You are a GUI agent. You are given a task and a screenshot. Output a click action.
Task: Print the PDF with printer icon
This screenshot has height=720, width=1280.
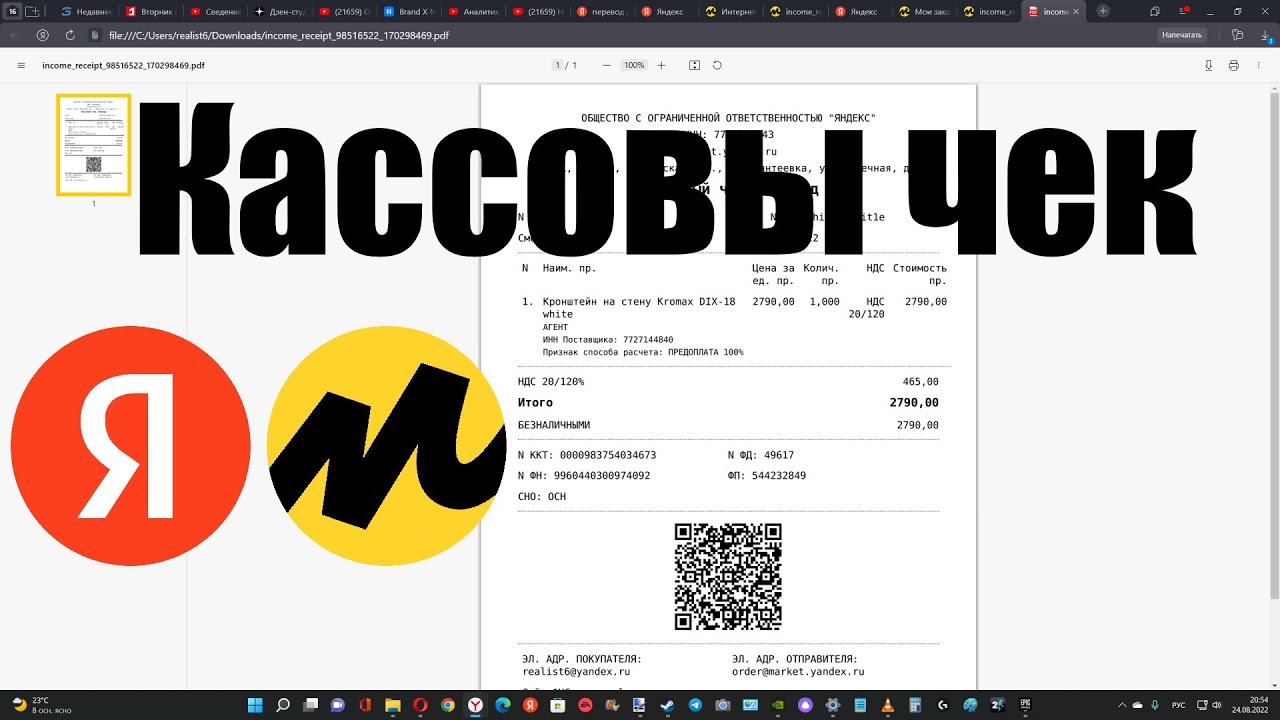coord(1233,65)
